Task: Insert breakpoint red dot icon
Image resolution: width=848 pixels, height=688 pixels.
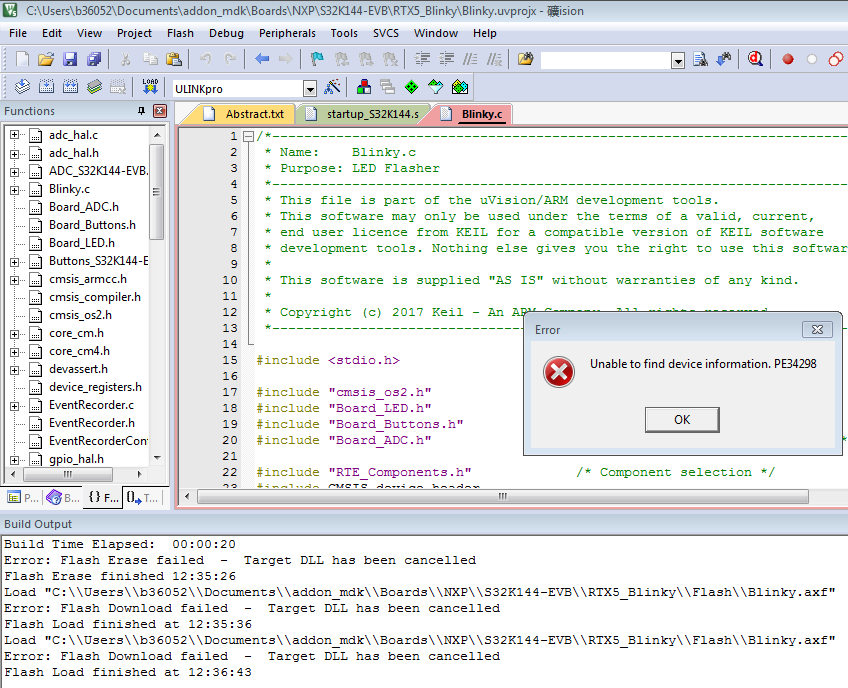Action: 788,59
